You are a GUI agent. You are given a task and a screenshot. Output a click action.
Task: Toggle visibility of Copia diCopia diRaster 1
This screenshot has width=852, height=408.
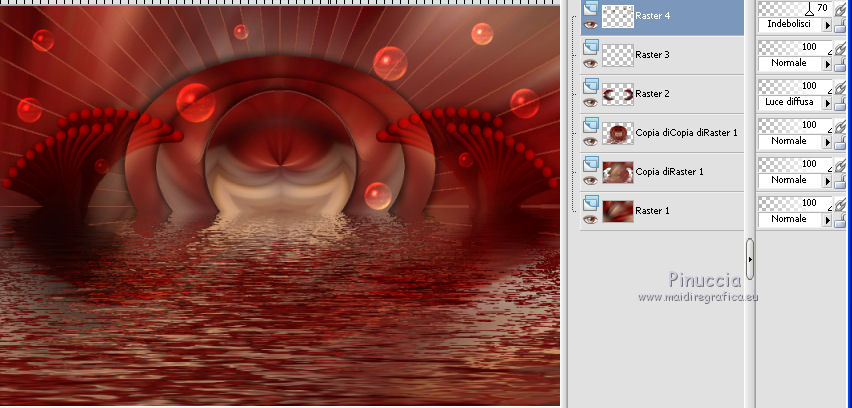[591, 142]
